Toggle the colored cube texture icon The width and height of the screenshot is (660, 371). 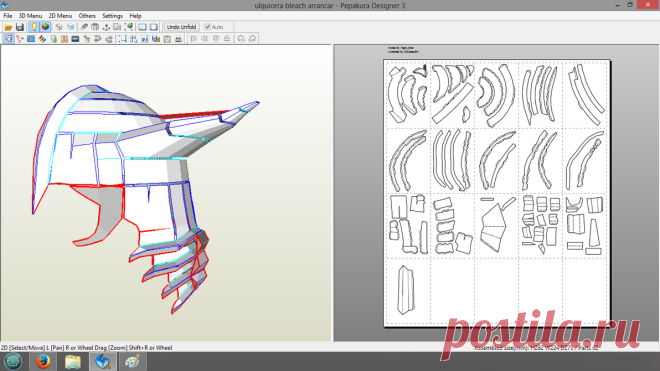pos(45,27)
